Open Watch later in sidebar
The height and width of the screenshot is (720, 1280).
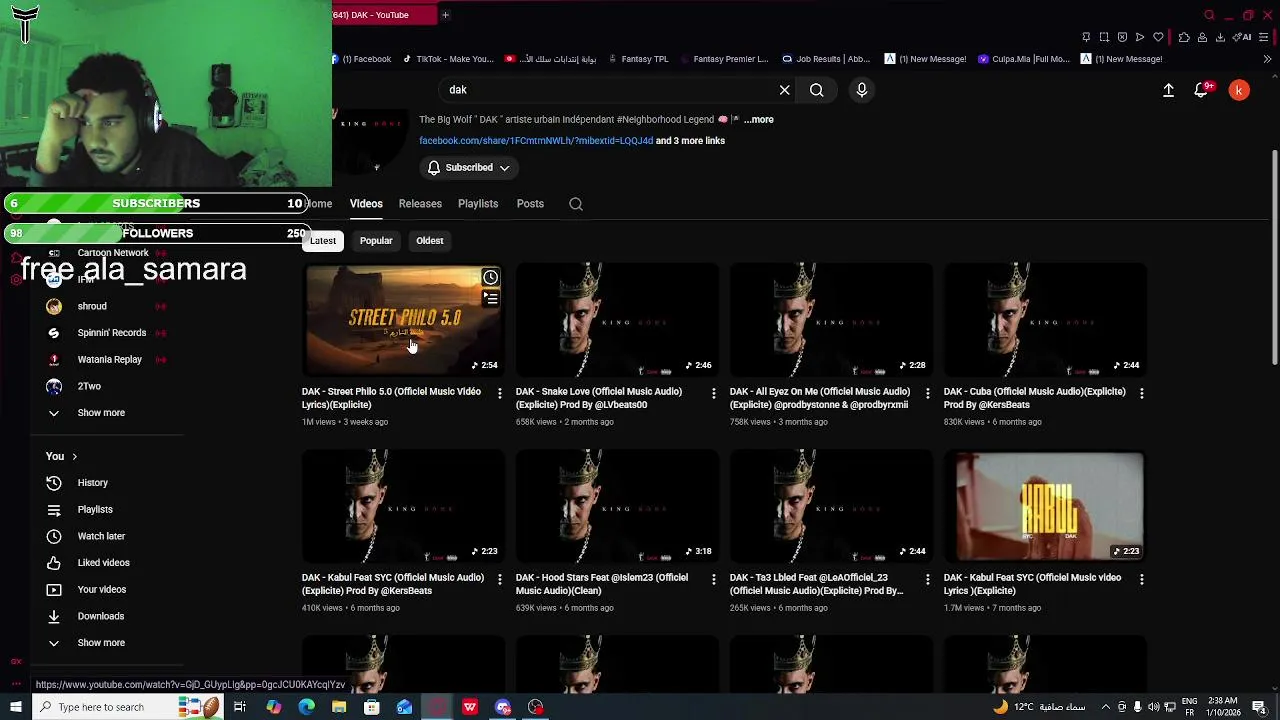click(x=101, y=537)
